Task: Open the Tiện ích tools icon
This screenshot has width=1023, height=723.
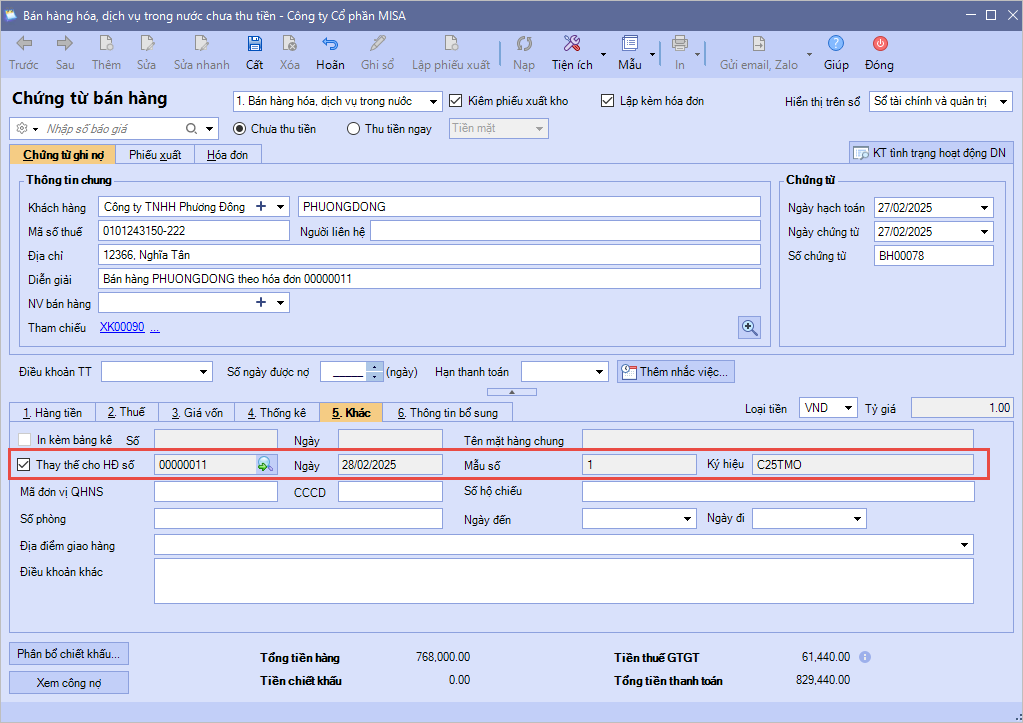Action: click(x=572, y=44)
